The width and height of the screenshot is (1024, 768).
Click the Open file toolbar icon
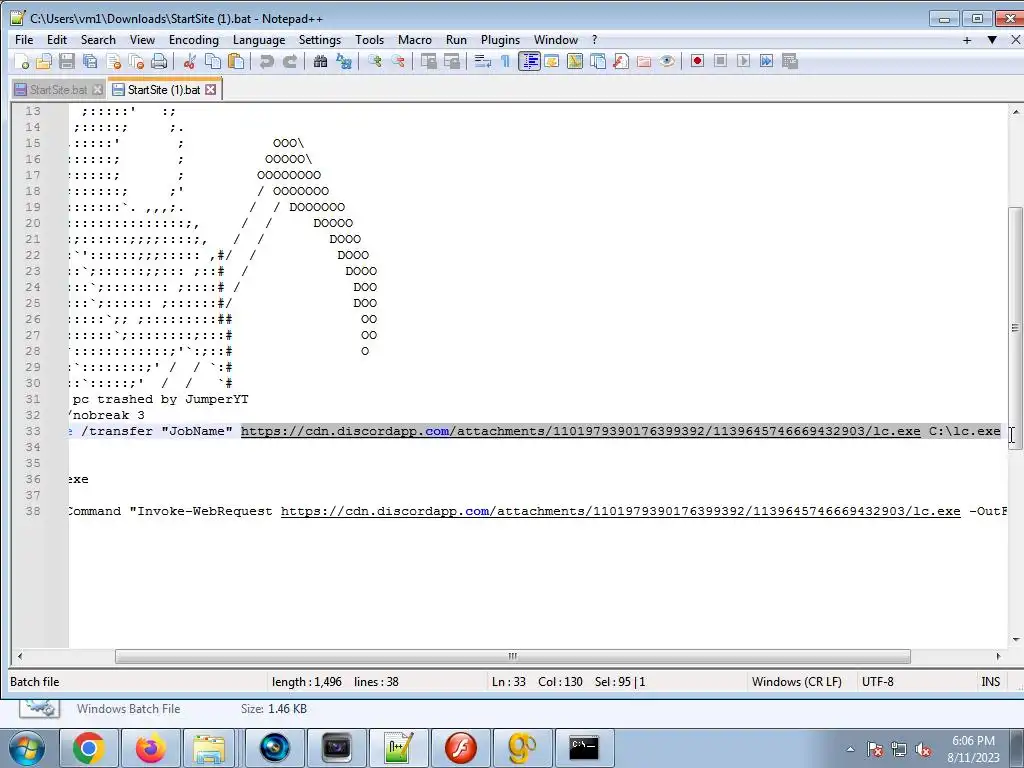tap(44, 61)
